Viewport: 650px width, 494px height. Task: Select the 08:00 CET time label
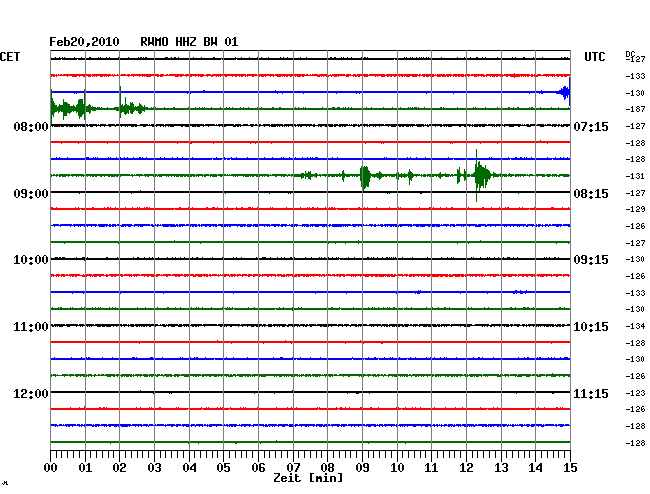(x=31, y=127)
